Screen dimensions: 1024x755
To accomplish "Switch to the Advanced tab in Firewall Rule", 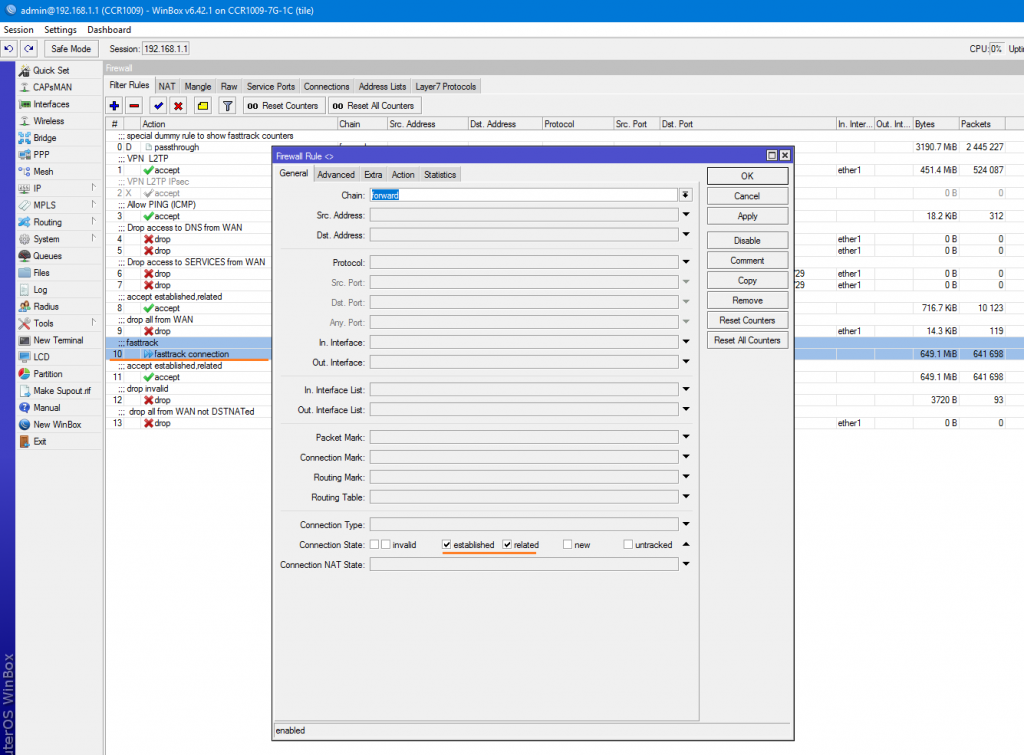I will click(336, 173).
